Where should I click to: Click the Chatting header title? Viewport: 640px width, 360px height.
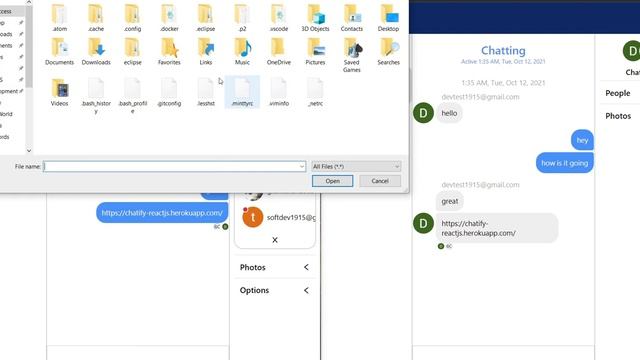[503, 51]
